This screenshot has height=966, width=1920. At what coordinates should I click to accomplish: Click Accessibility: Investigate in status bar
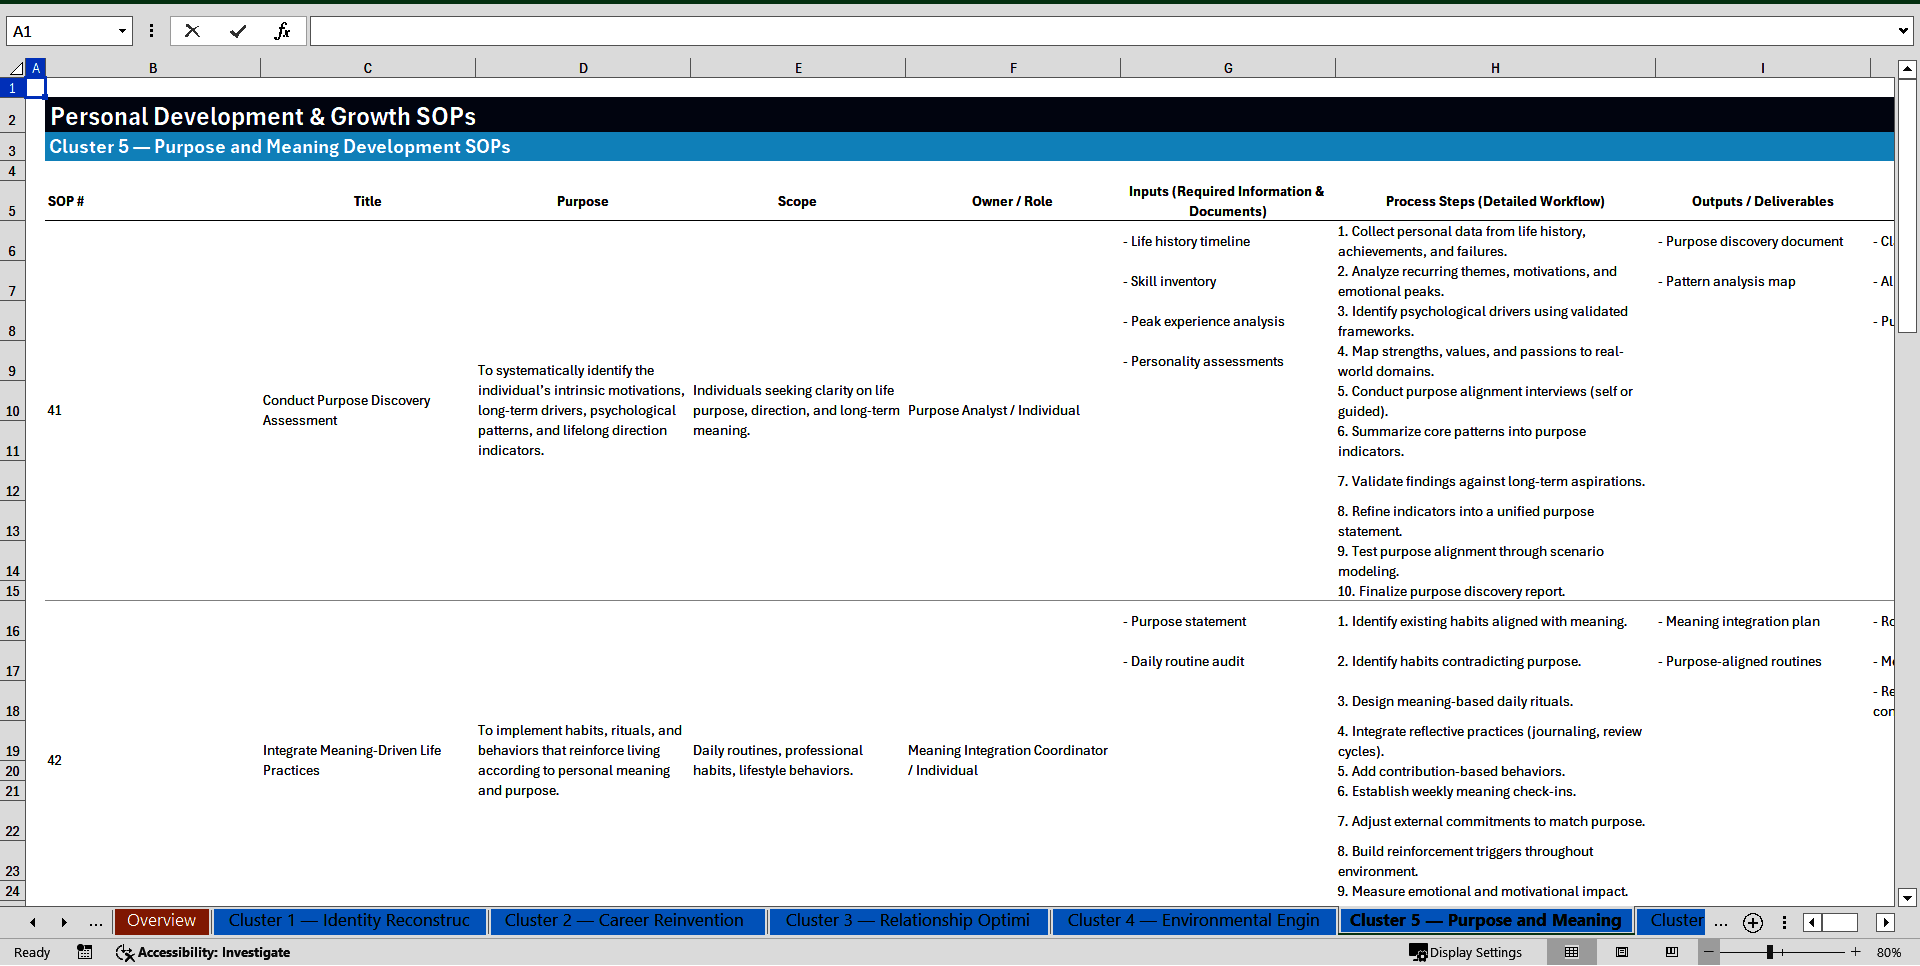click(212, 953)
